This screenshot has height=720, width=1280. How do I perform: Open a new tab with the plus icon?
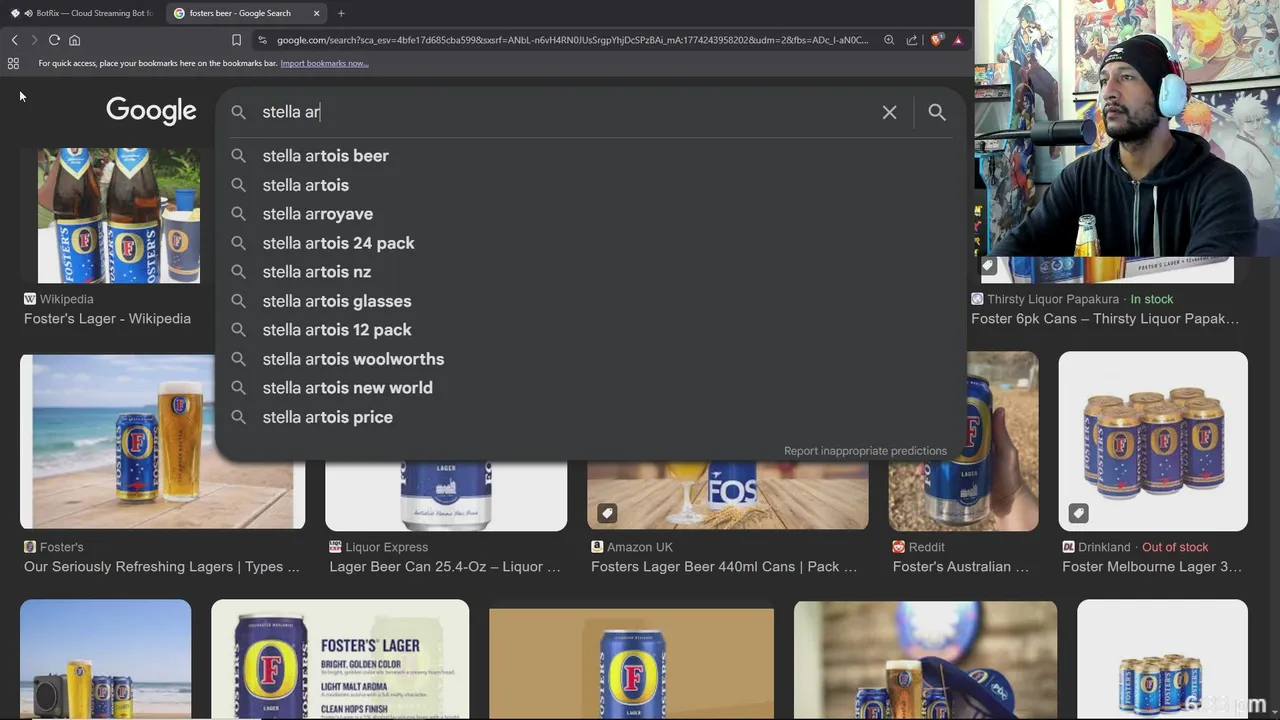click(x=341, y=13)
